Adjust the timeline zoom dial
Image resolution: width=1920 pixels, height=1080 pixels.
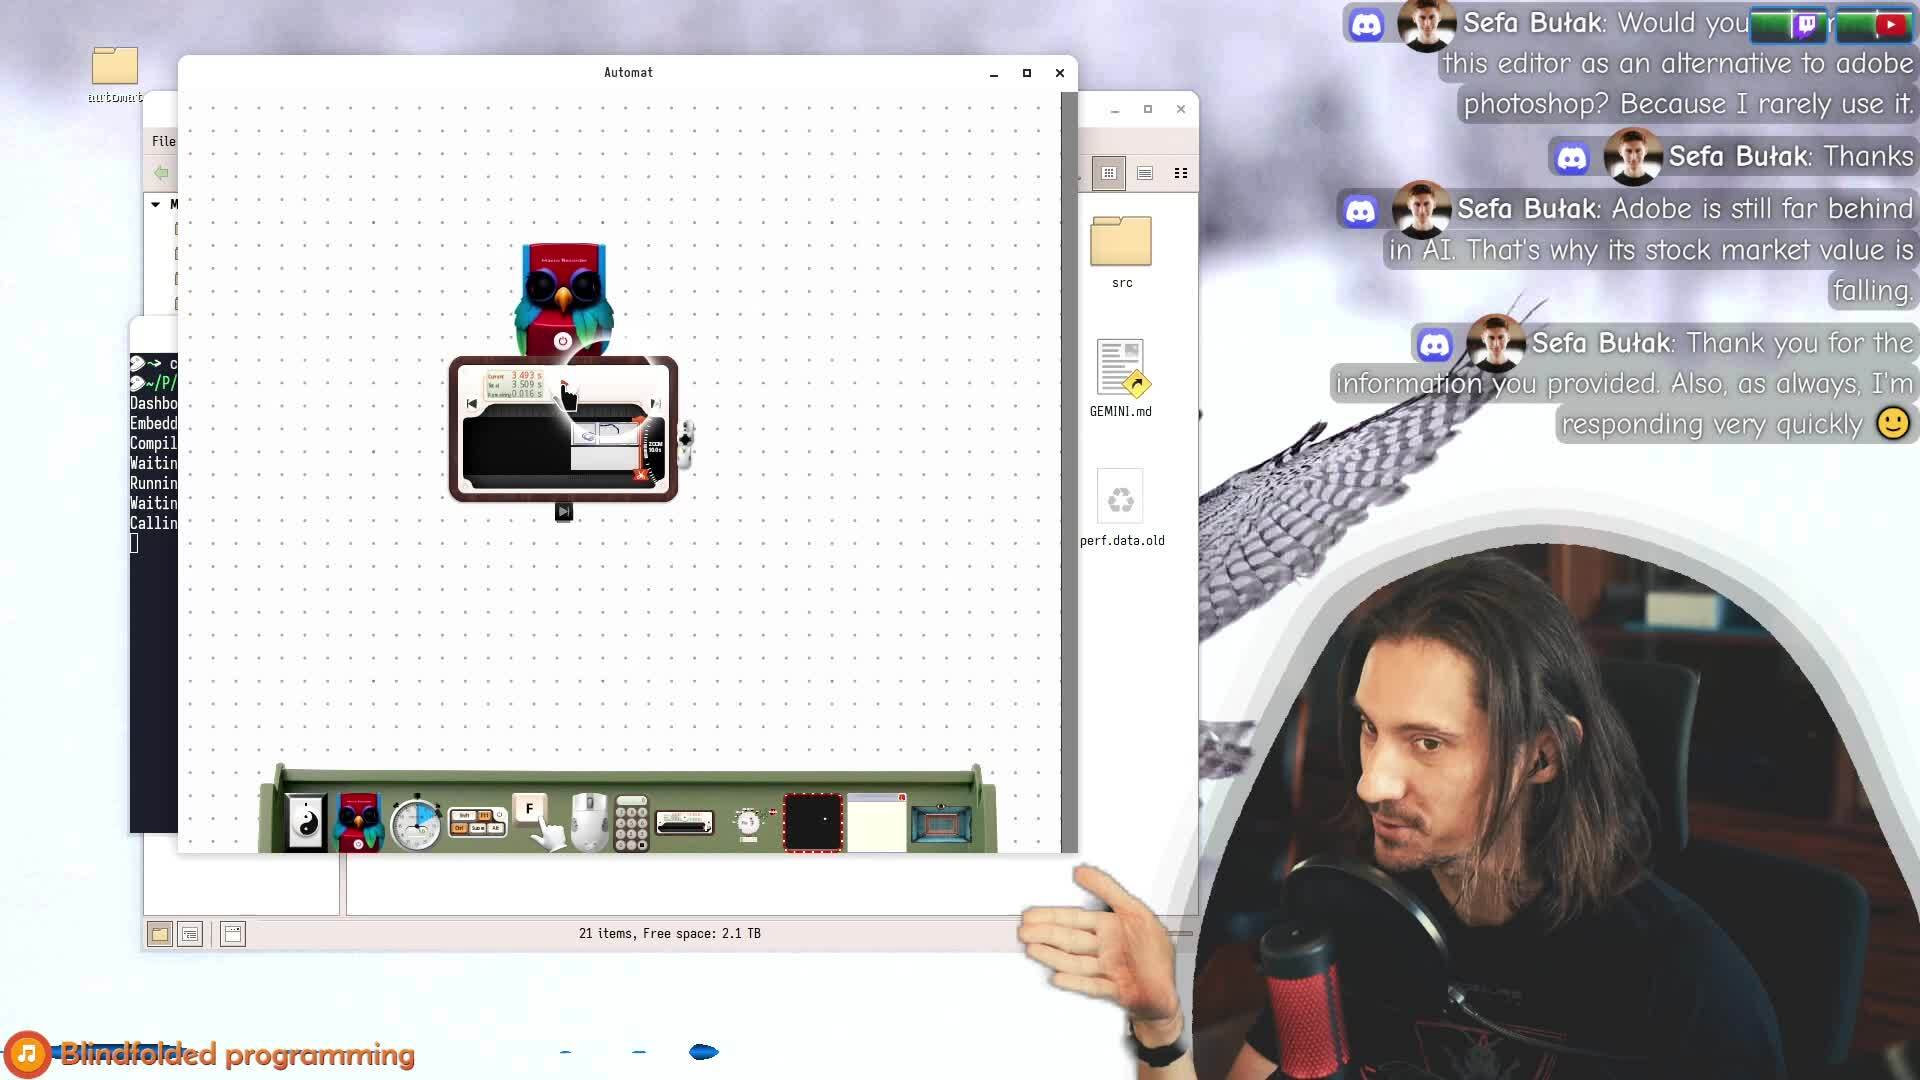coord(655,448)
